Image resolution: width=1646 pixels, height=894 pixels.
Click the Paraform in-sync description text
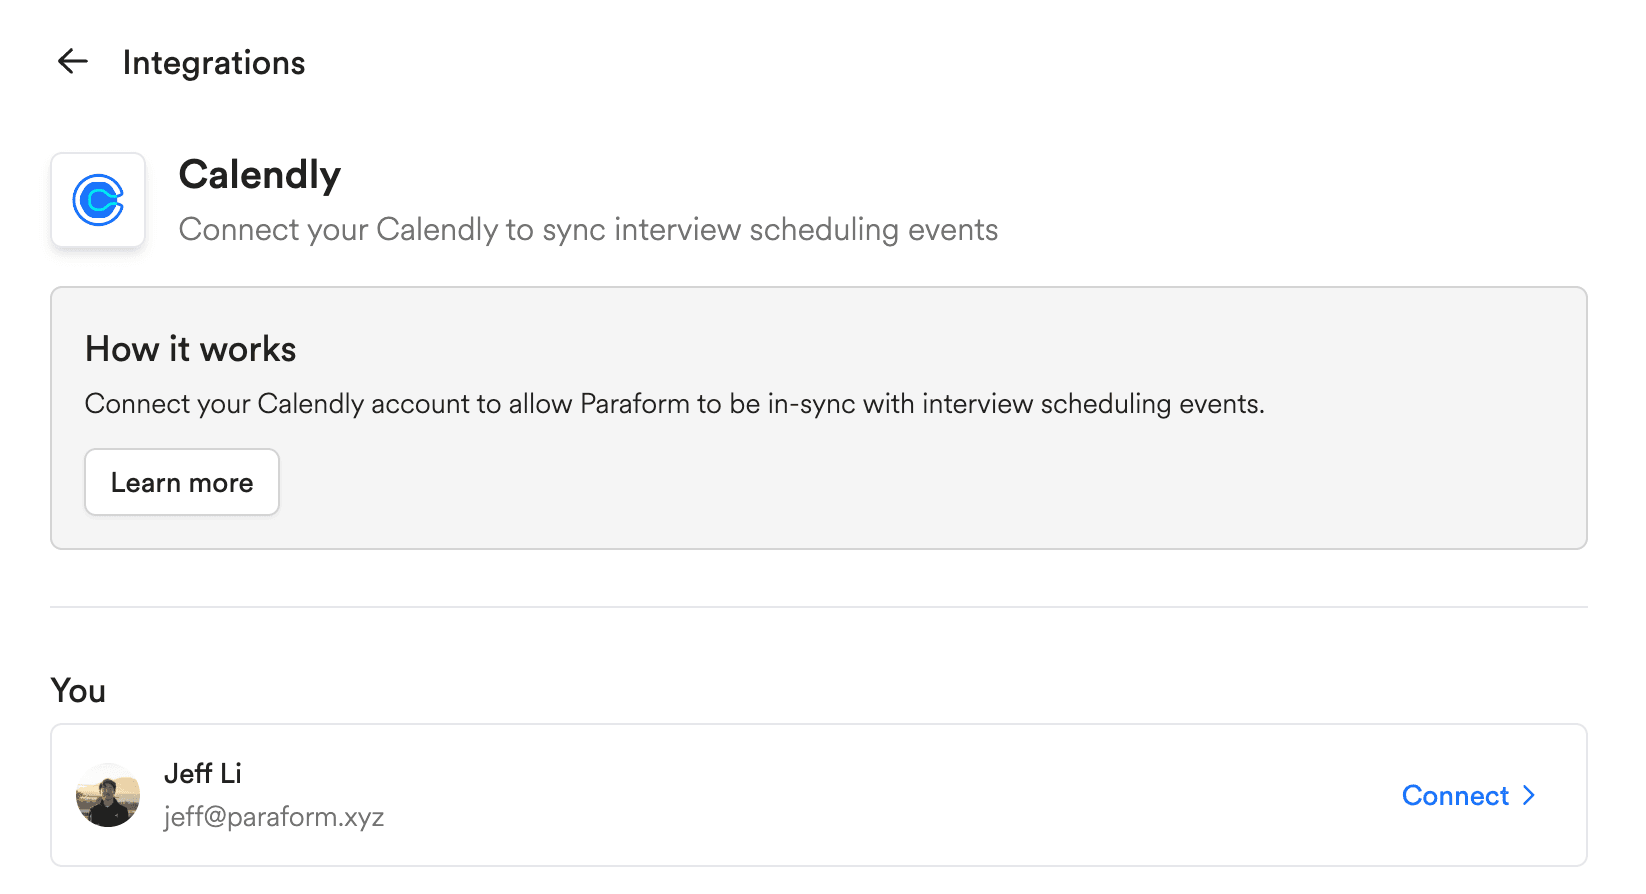(x=674, y=404)
